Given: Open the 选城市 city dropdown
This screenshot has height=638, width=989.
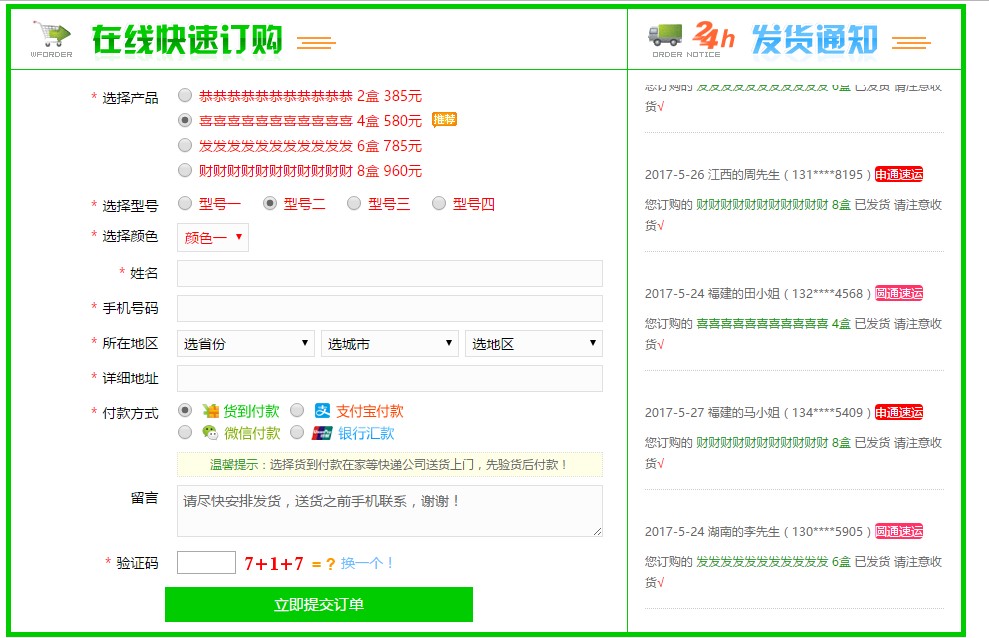Looking at the screenshot, I should tap(389, 344).
